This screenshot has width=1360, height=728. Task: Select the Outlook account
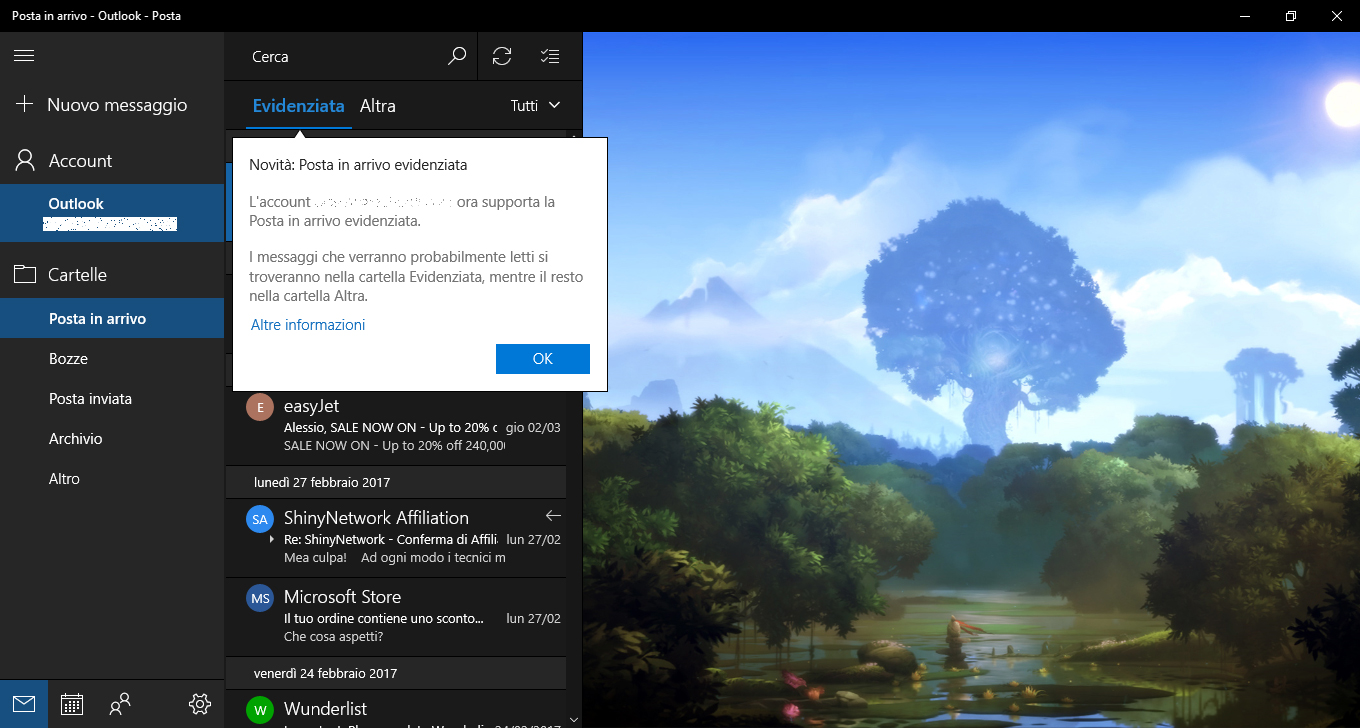pyautogui.click(x=112, y=213)
